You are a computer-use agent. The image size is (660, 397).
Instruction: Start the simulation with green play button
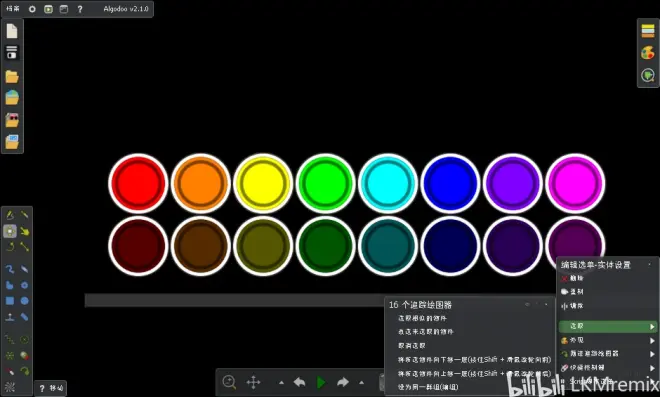(321, 382)
